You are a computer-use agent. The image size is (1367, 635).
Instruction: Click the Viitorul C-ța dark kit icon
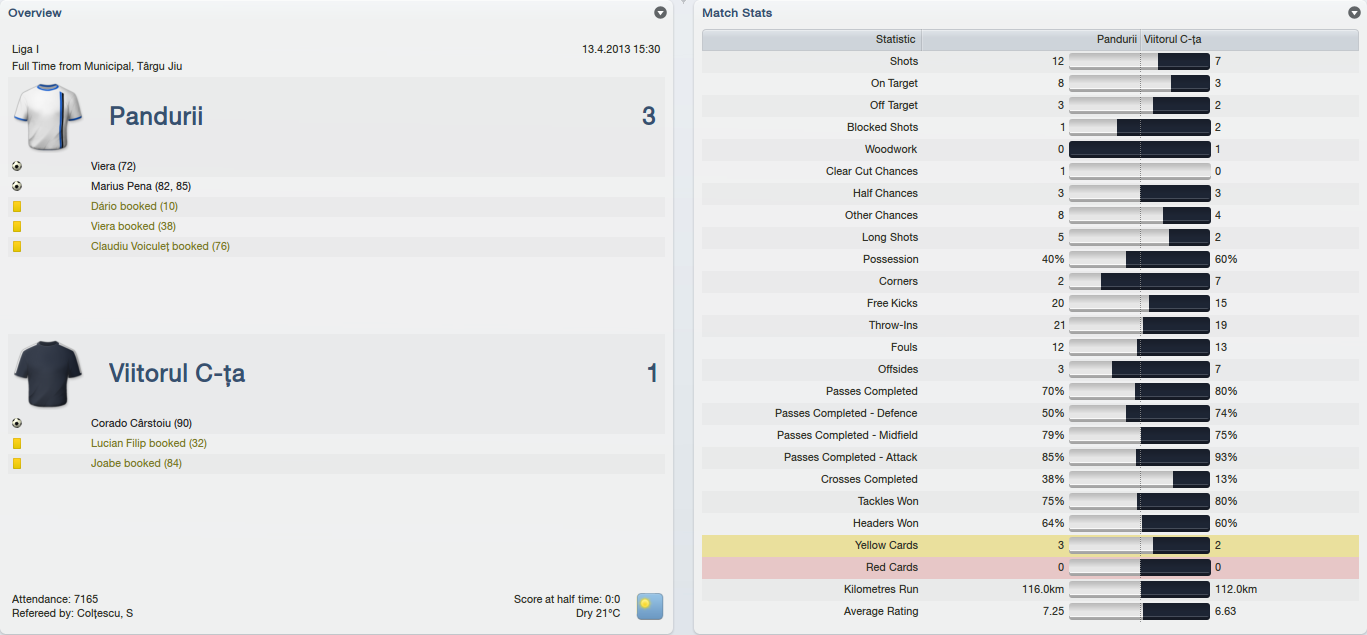click(48, 373)
